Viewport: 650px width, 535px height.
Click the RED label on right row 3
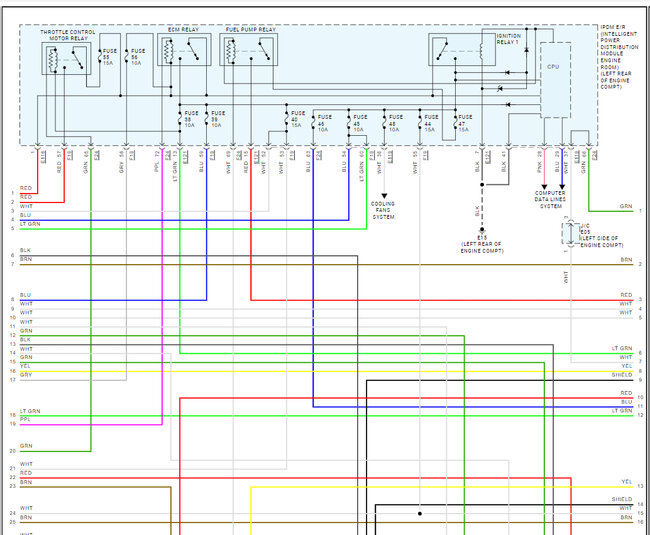626,295
